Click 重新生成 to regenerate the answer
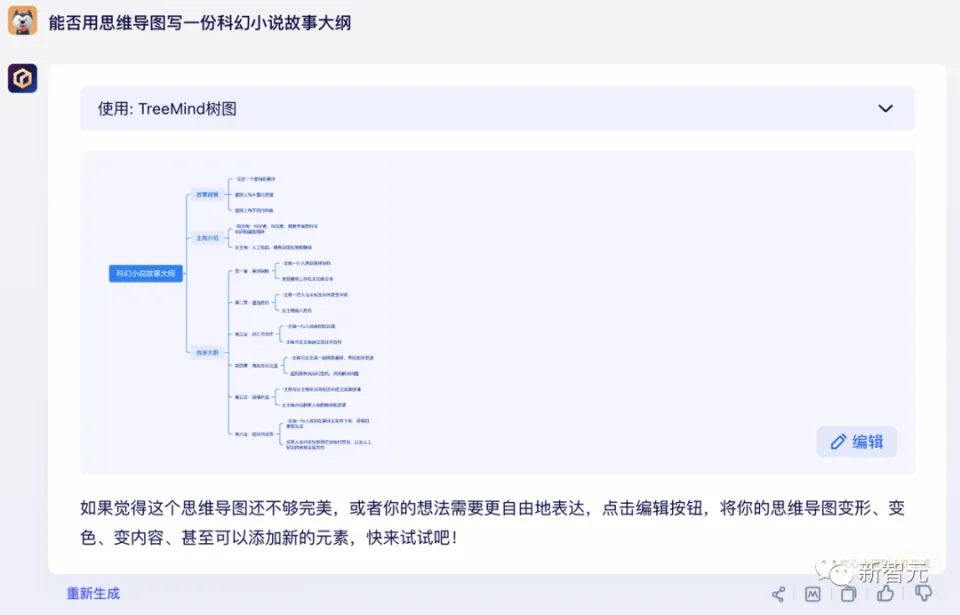 tap(93, 593)
